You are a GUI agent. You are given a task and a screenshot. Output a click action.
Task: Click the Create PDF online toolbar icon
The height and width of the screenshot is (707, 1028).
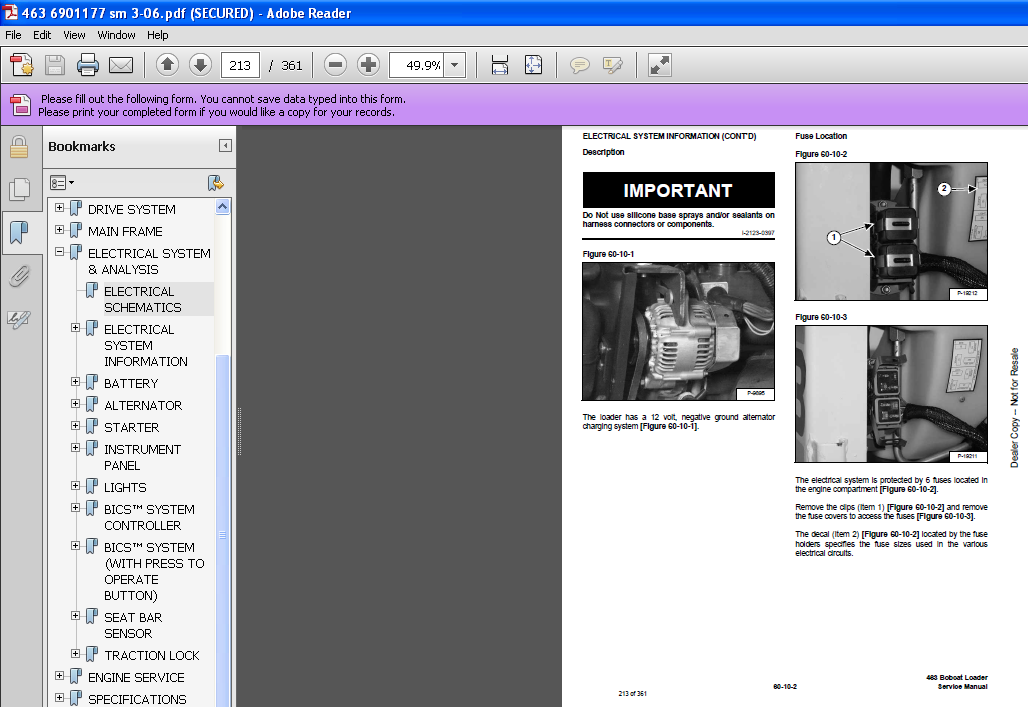pyautogui.click(x=22, y=65)
